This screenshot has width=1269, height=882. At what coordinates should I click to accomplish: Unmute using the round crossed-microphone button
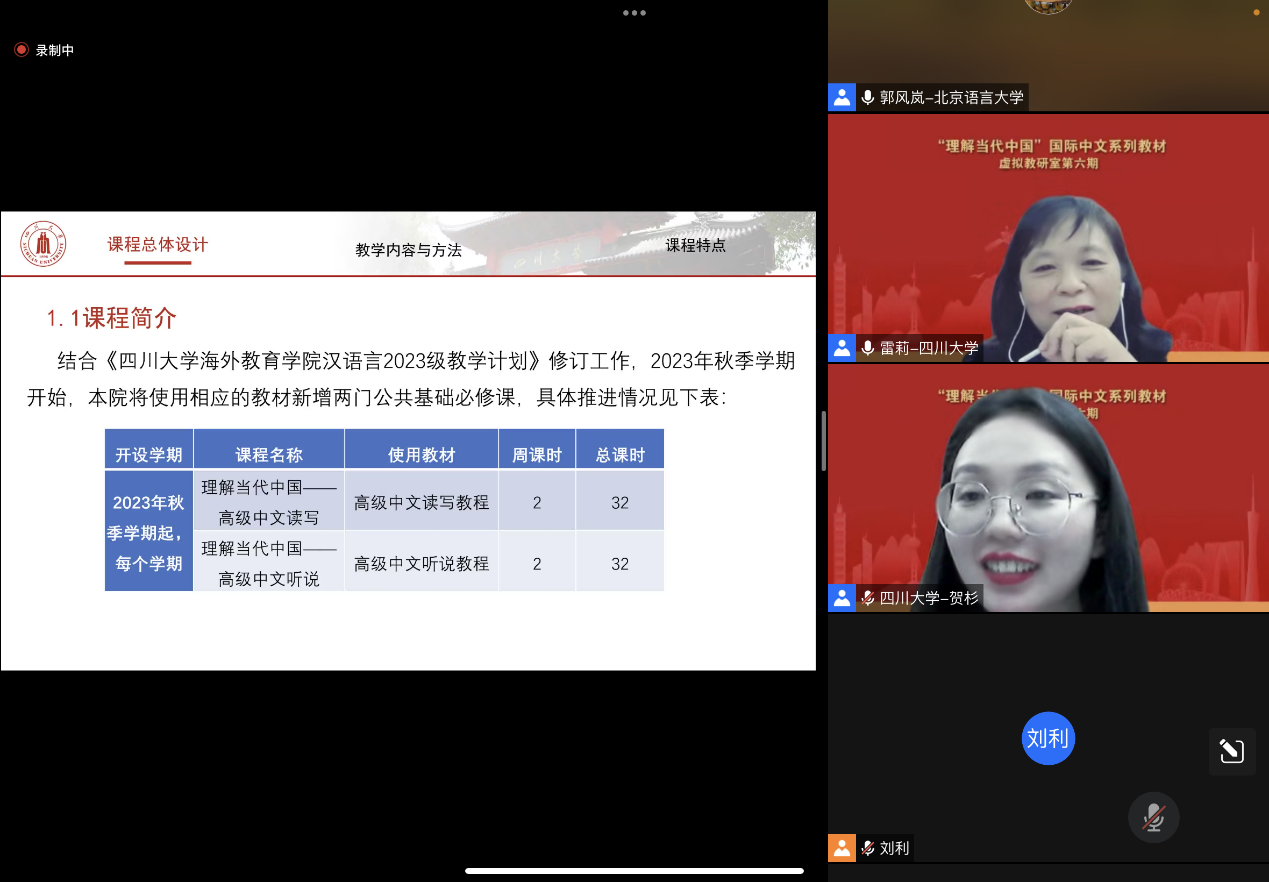(1153, 817)
